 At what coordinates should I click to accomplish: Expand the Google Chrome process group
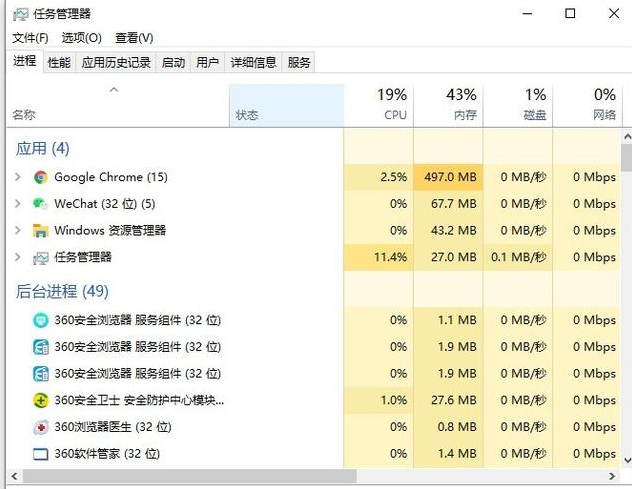click(17, 177)
